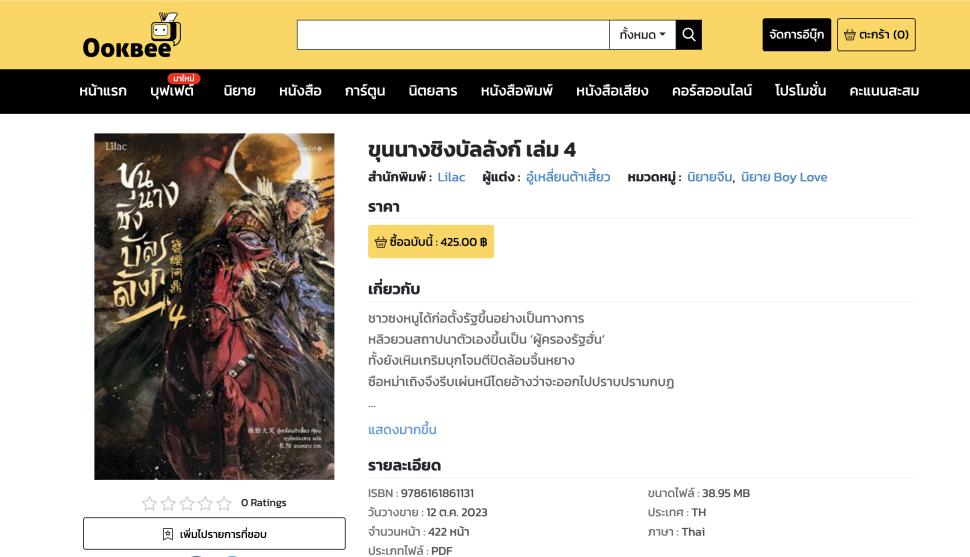
Task: Open the นิยาย Boy Love category link
Action: (784, 177)
